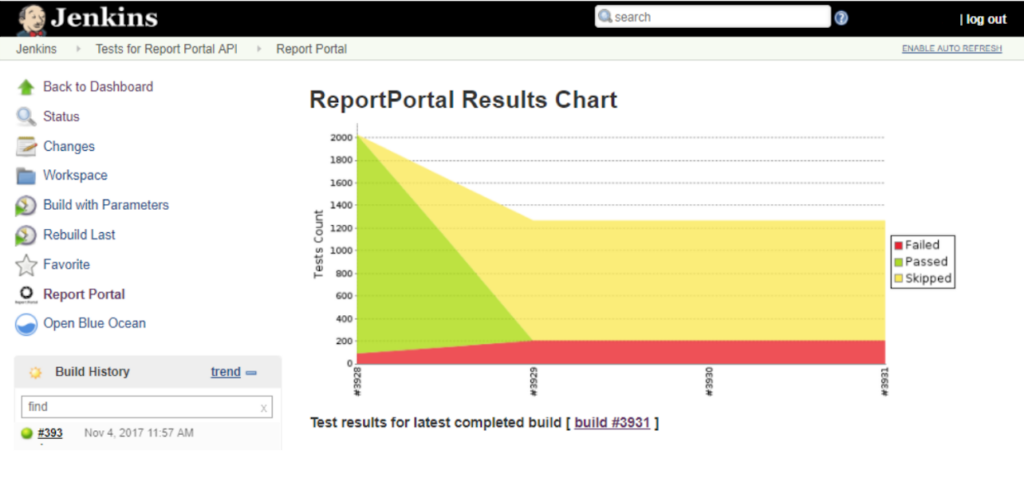Click the Enable Auto Refresh link
This screenshot has width=1024, height=478.
(952, 49)
